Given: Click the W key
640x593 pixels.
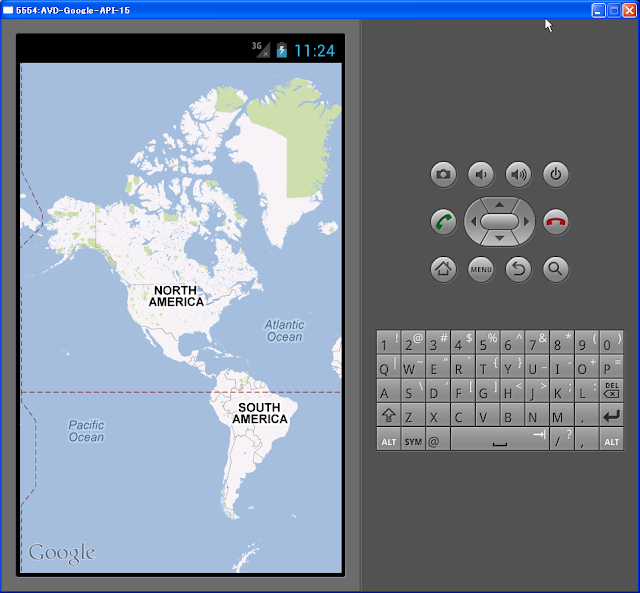Looking at the screenshot, I should coord(413,366).
